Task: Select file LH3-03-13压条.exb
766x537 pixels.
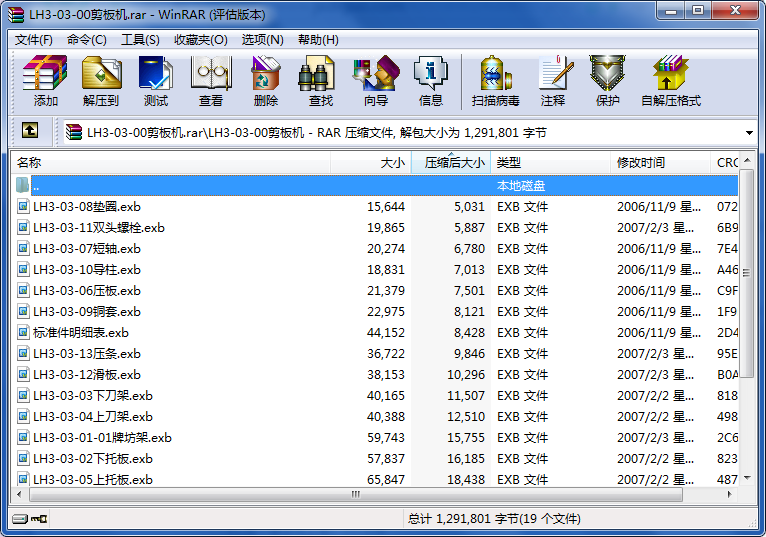Action: click(x=86, y=353)
